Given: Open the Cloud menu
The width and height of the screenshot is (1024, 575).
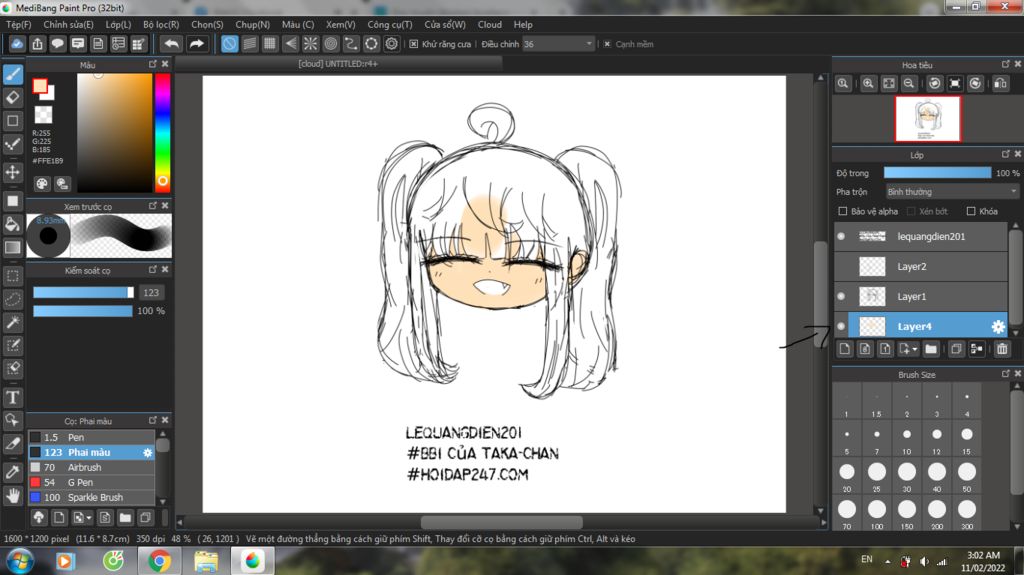Looking at the screenshot, I should coord(490,24).
